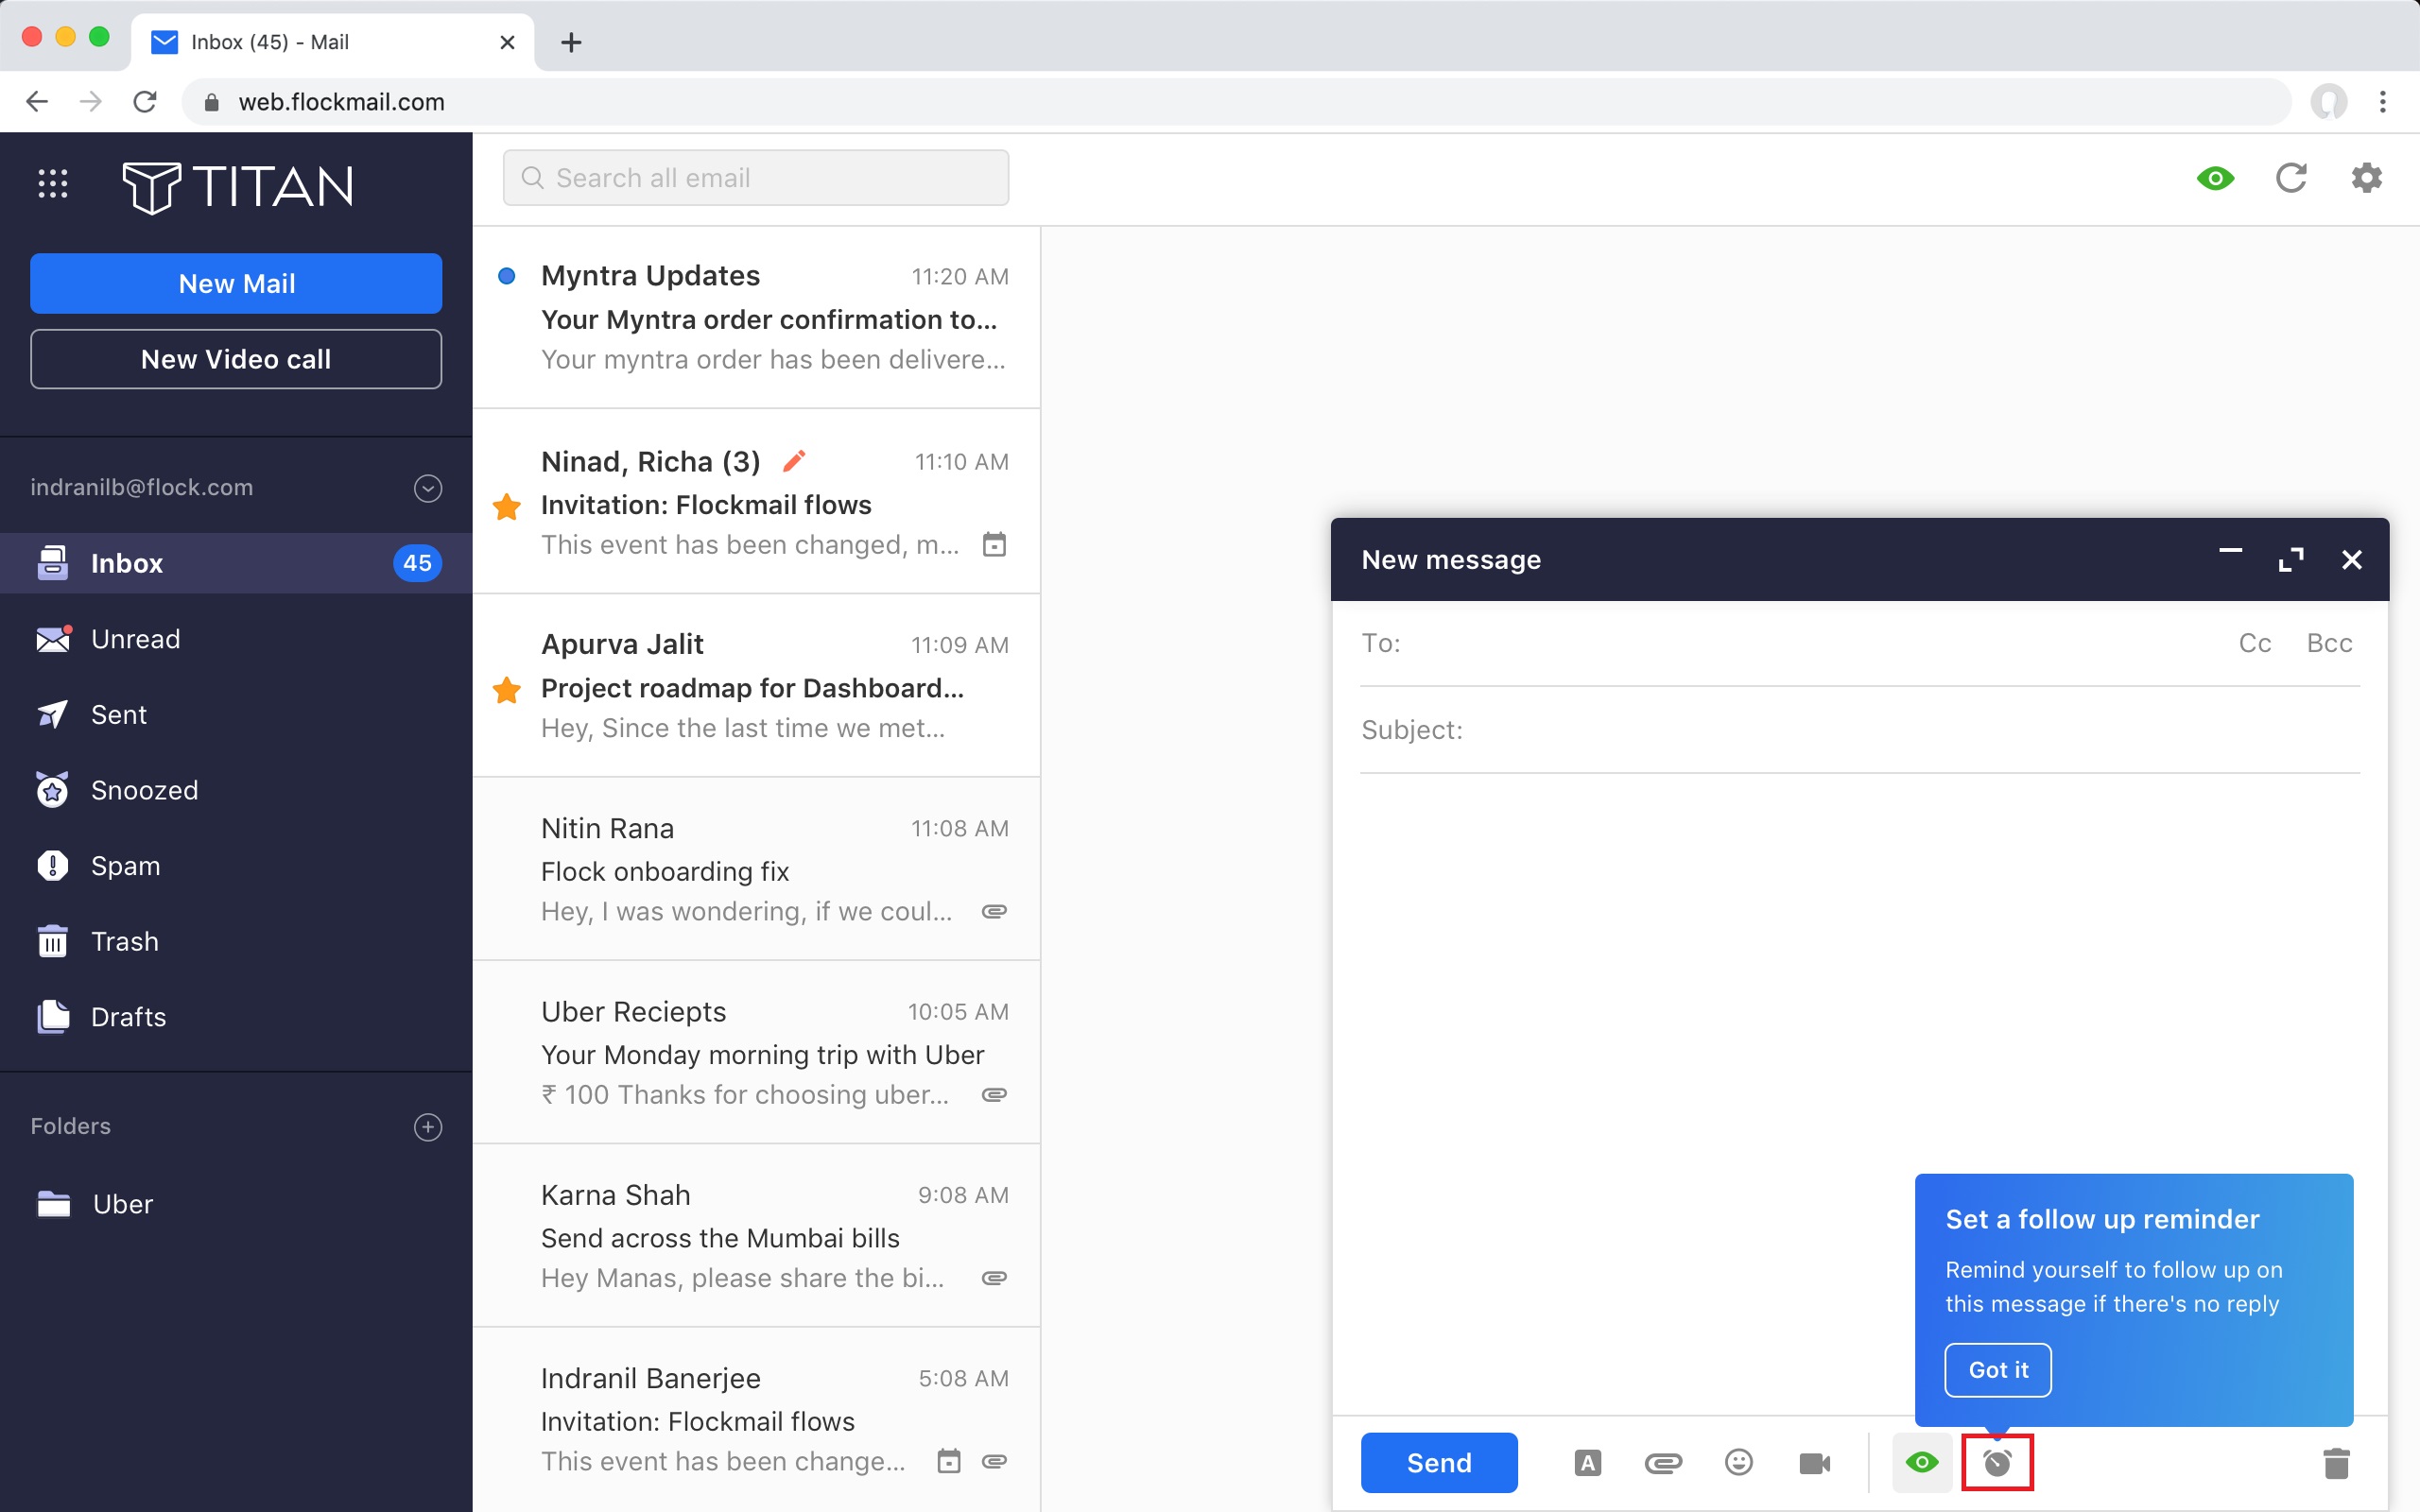Focus the Search all email field

(756, 178)
